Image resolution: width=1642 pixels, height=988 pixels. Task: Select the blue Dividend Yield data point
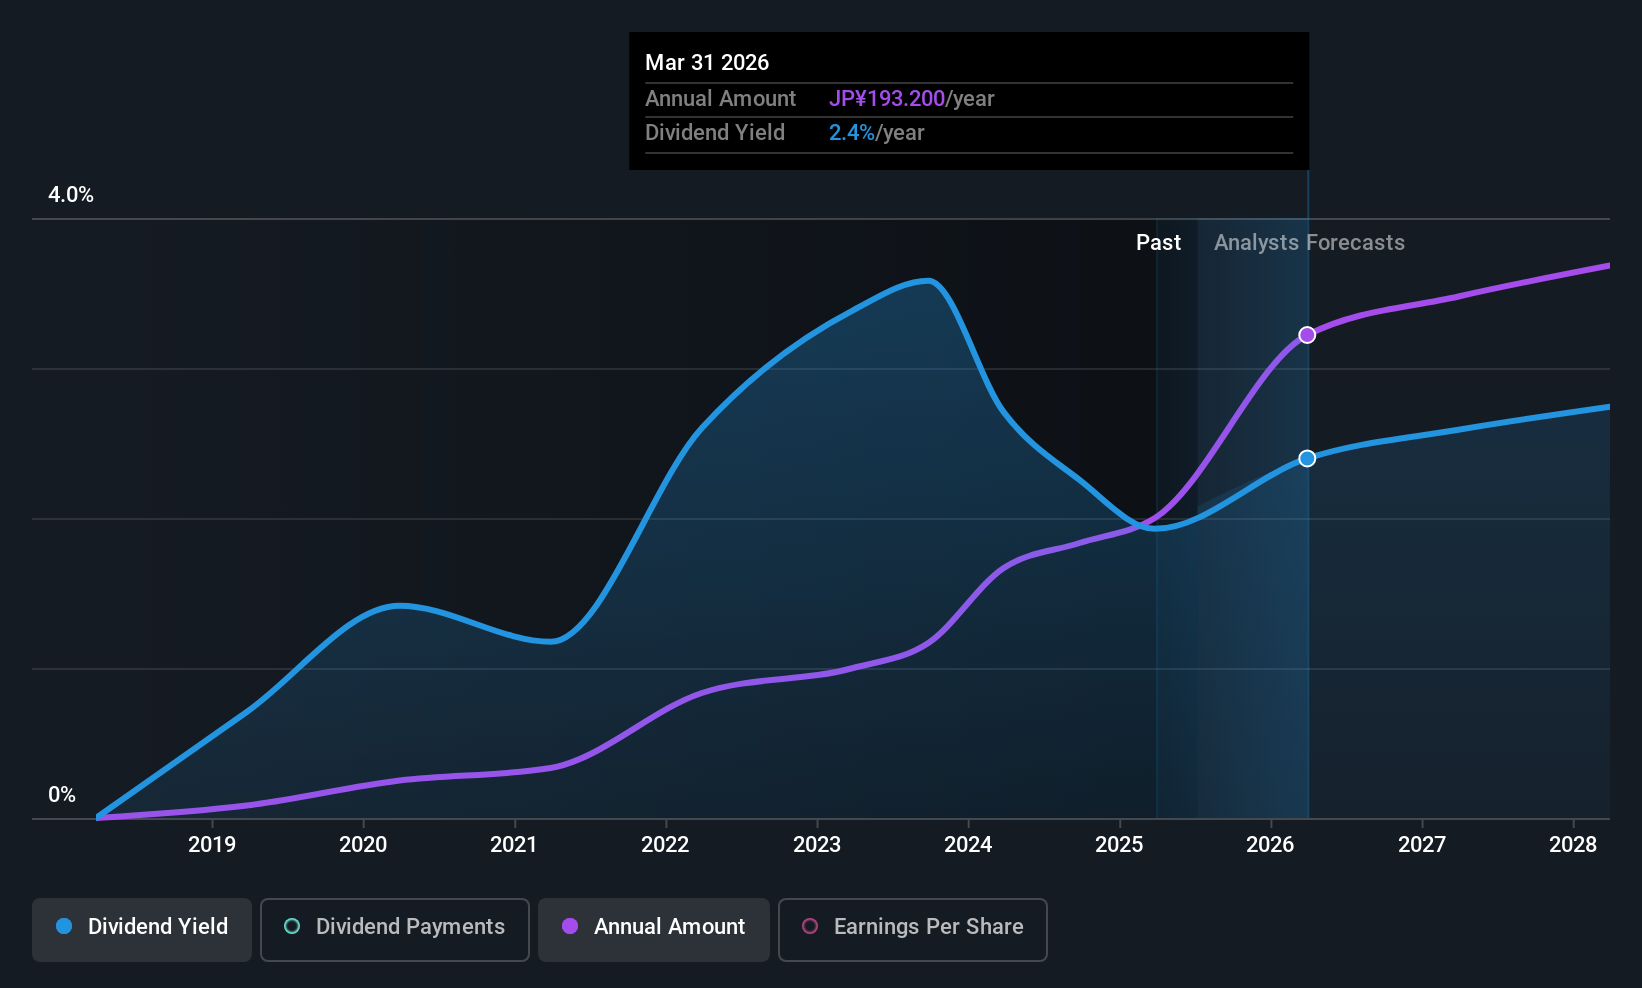coord(1307,459)
